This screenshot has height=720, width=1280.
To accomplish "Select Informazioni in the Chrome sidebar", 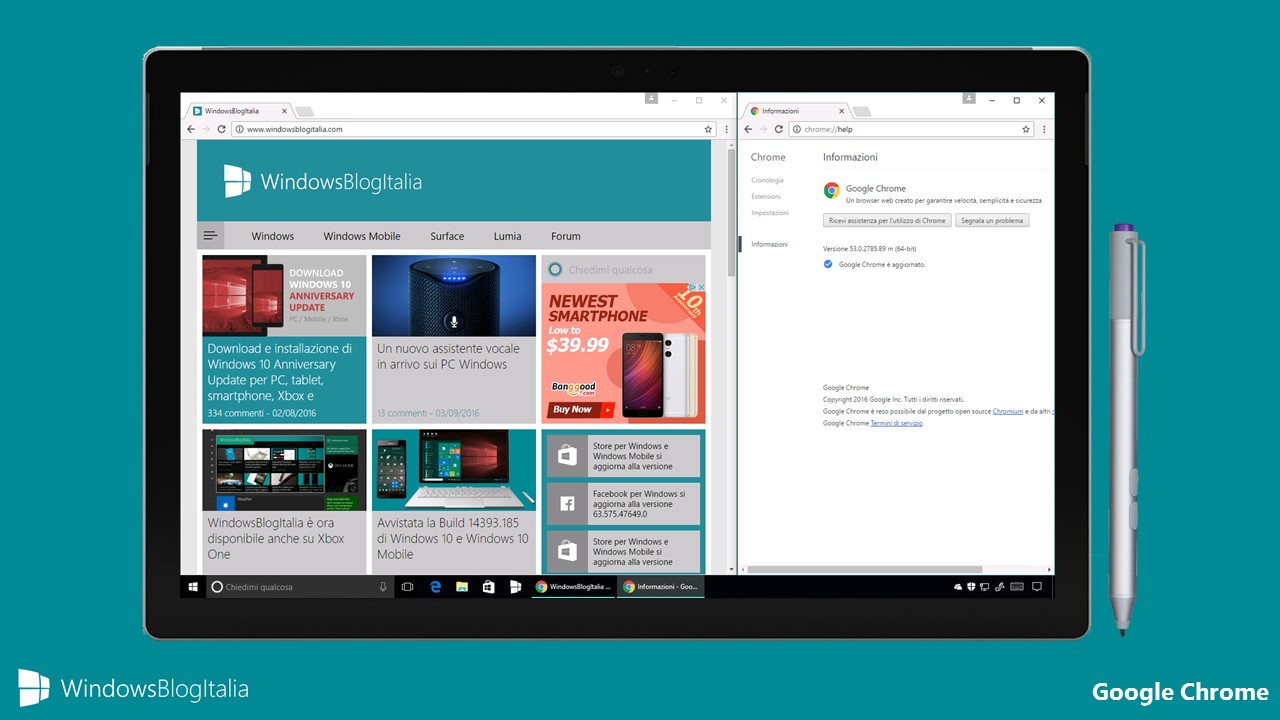I will point(769,244).
